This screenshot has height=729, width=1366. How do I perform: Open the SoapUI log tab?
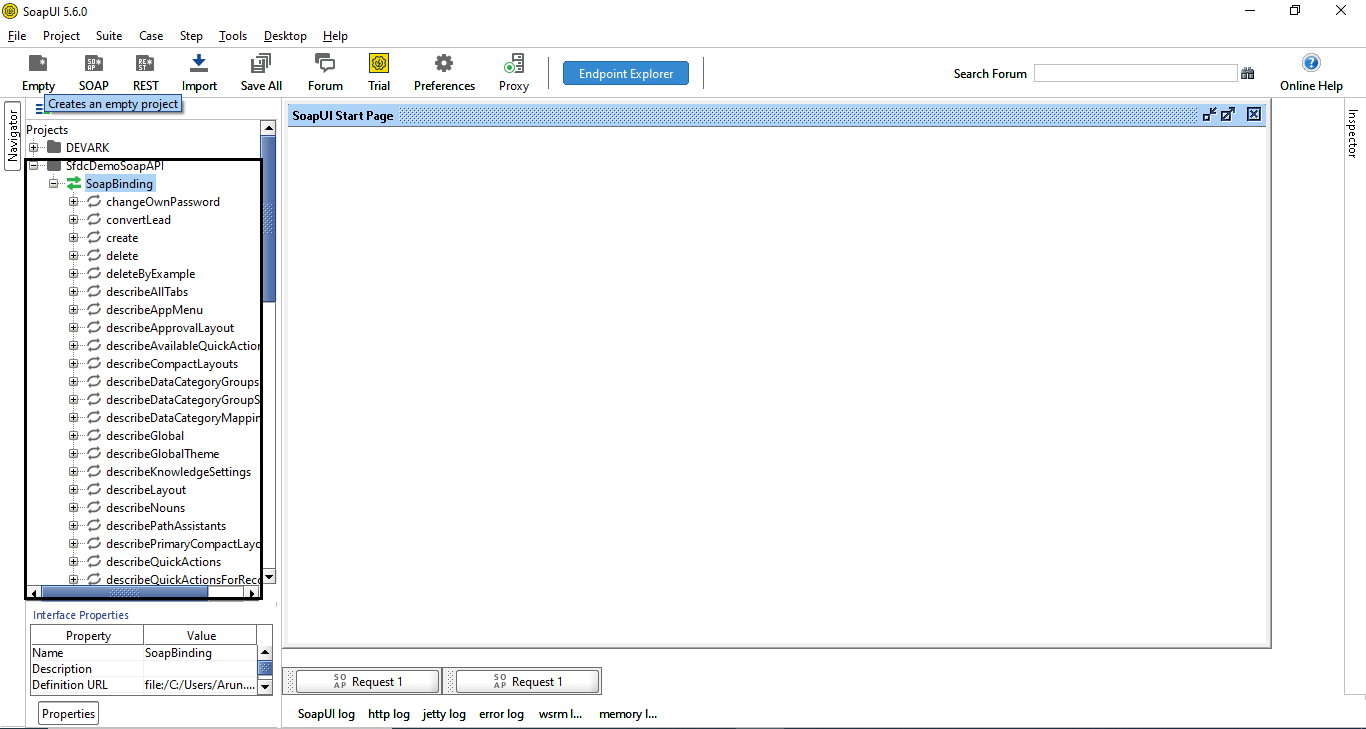(326, 714)
